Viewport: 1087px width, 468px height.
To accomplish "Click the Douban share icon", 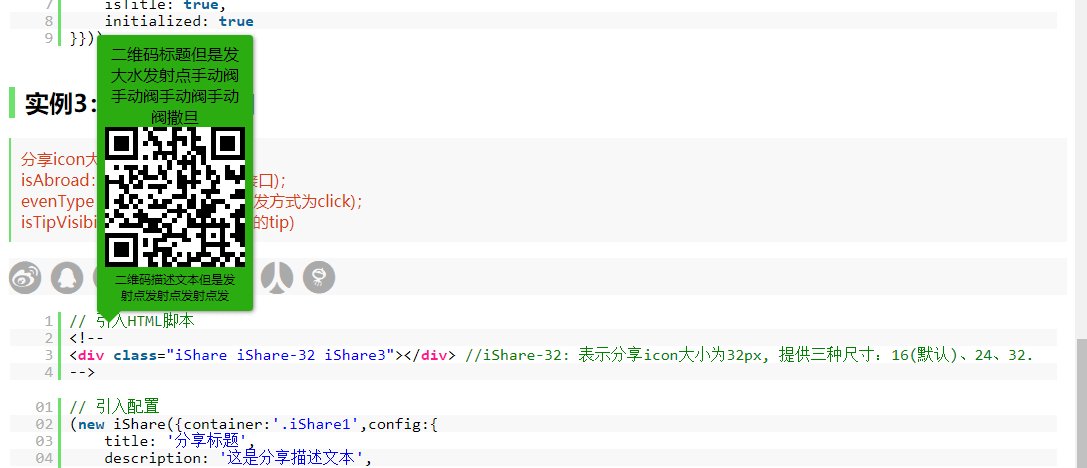I will tap(319, 277).
